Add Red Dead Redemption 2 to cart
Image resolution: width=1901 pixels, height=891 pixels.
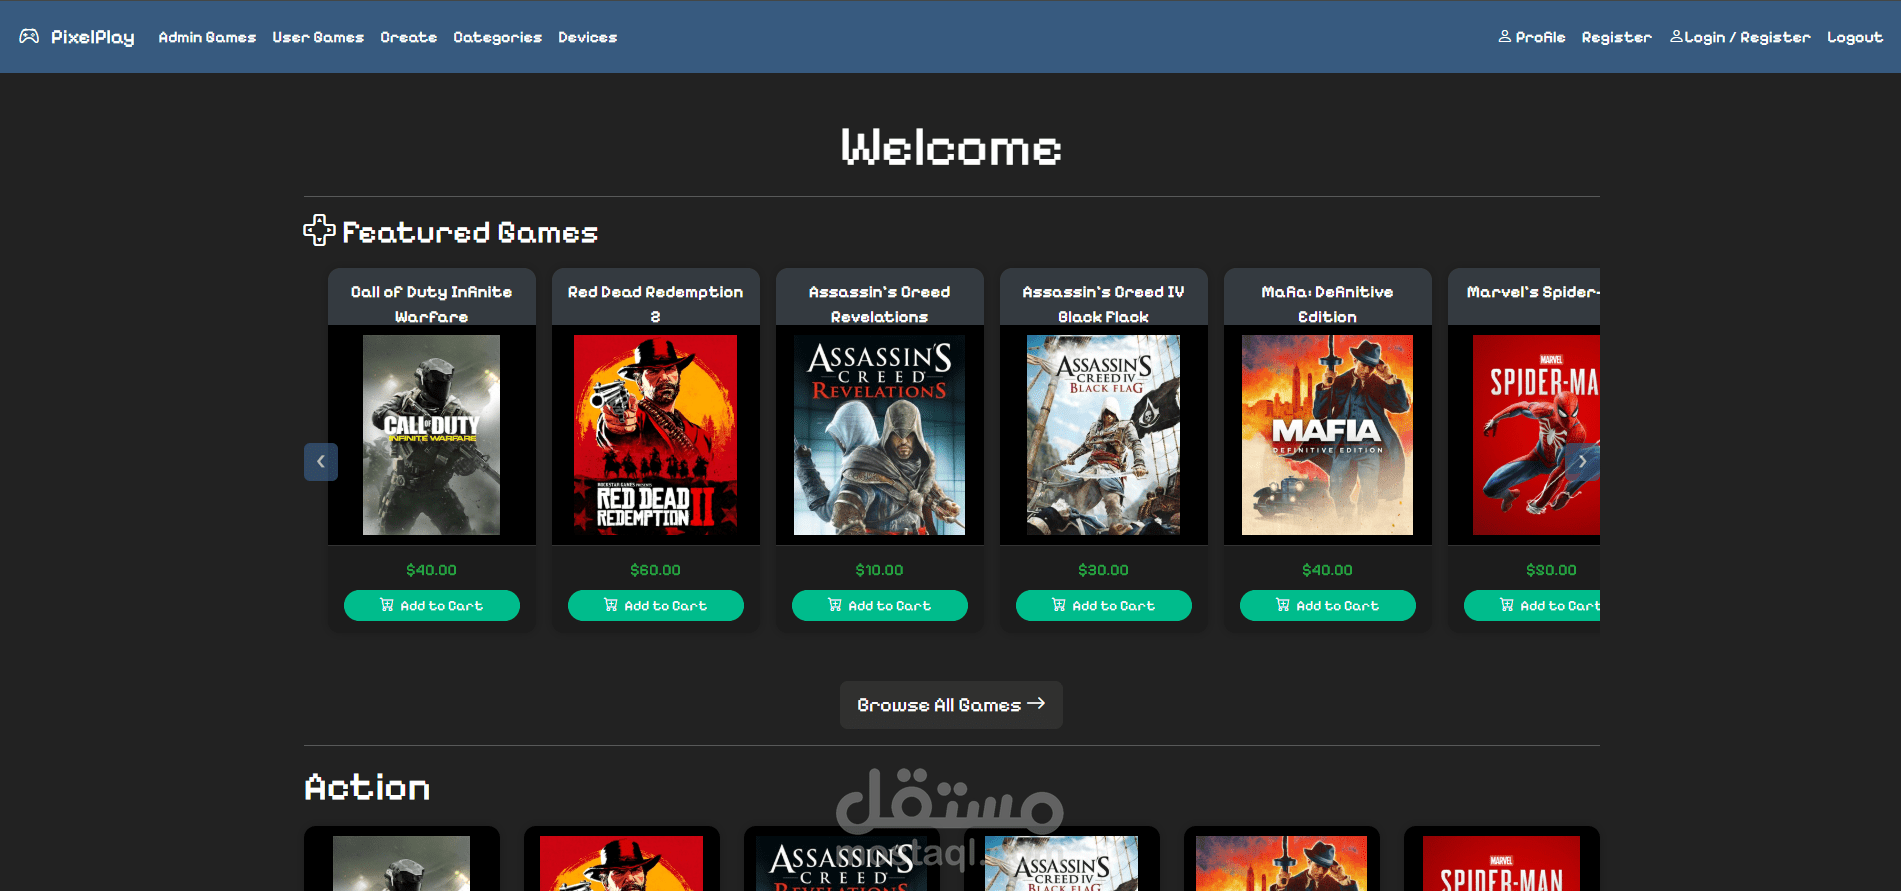pos(656,605)
